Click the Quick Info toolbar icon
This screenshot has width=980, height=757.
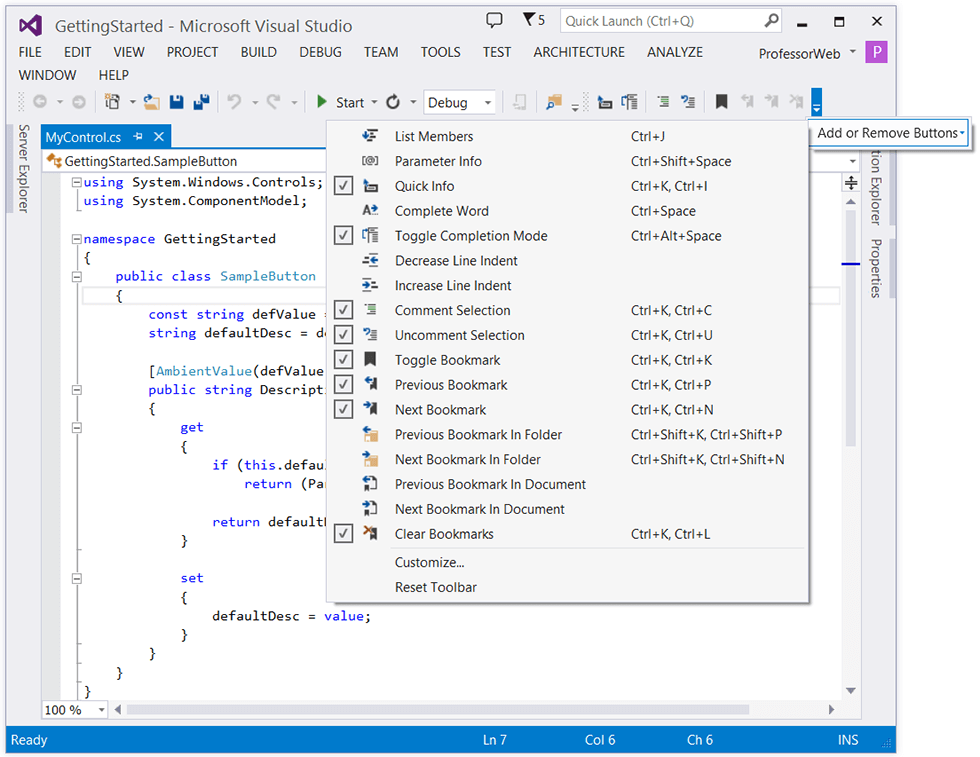[x=604, y=101]
